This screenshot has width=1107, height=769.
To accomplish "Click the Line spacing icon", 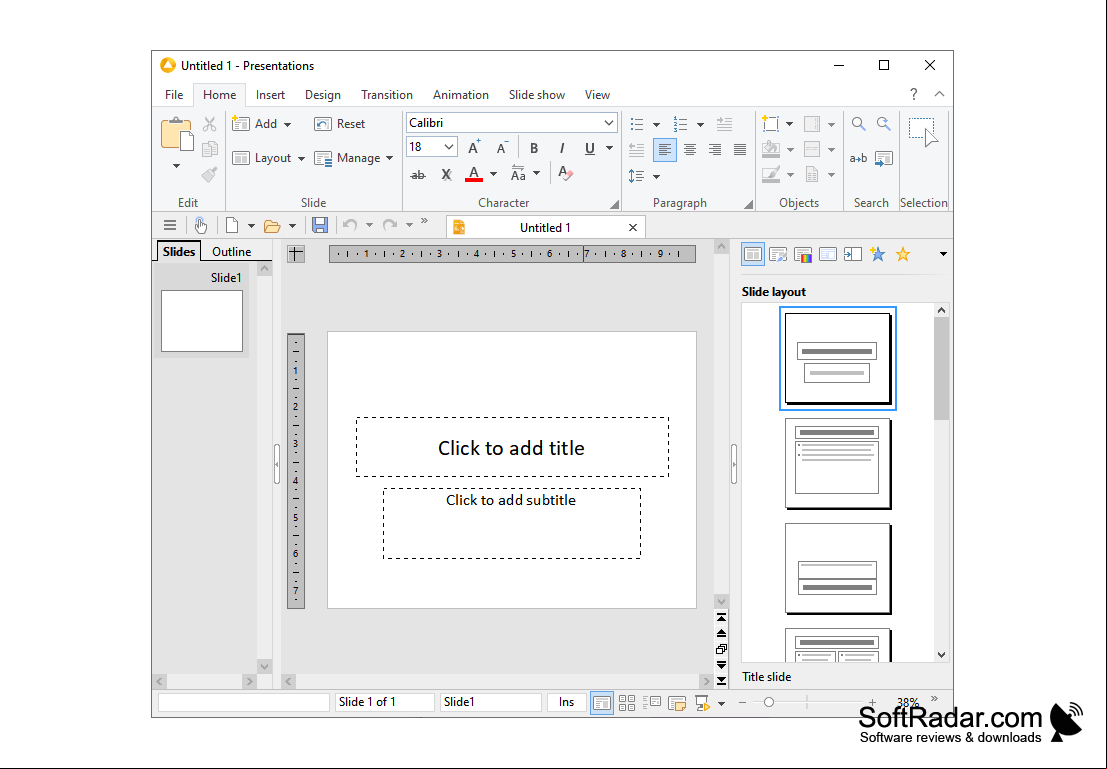I will [637, 176].
